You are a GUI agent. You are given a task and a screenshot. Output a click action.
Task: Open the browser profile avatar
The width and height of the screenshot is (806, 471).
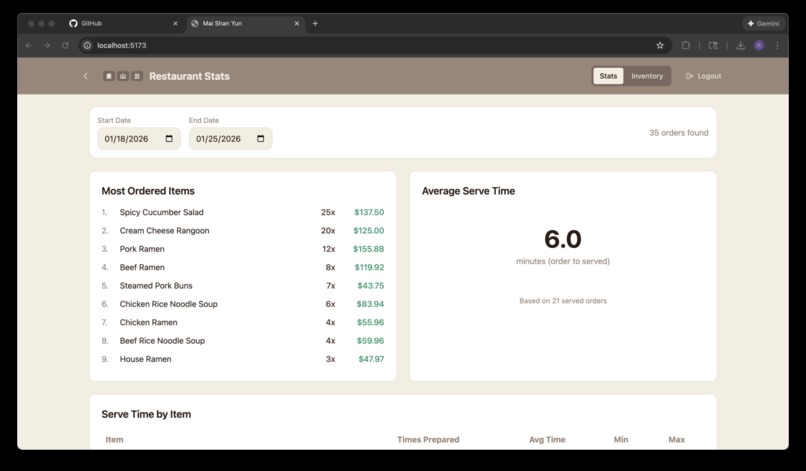click(759, 45)
